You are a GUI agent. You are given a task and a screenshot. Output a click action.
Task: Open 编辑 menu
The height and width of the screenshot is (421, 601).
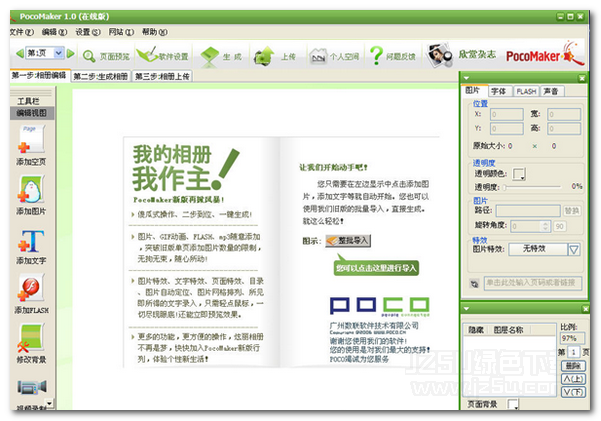tap(54, 32)
